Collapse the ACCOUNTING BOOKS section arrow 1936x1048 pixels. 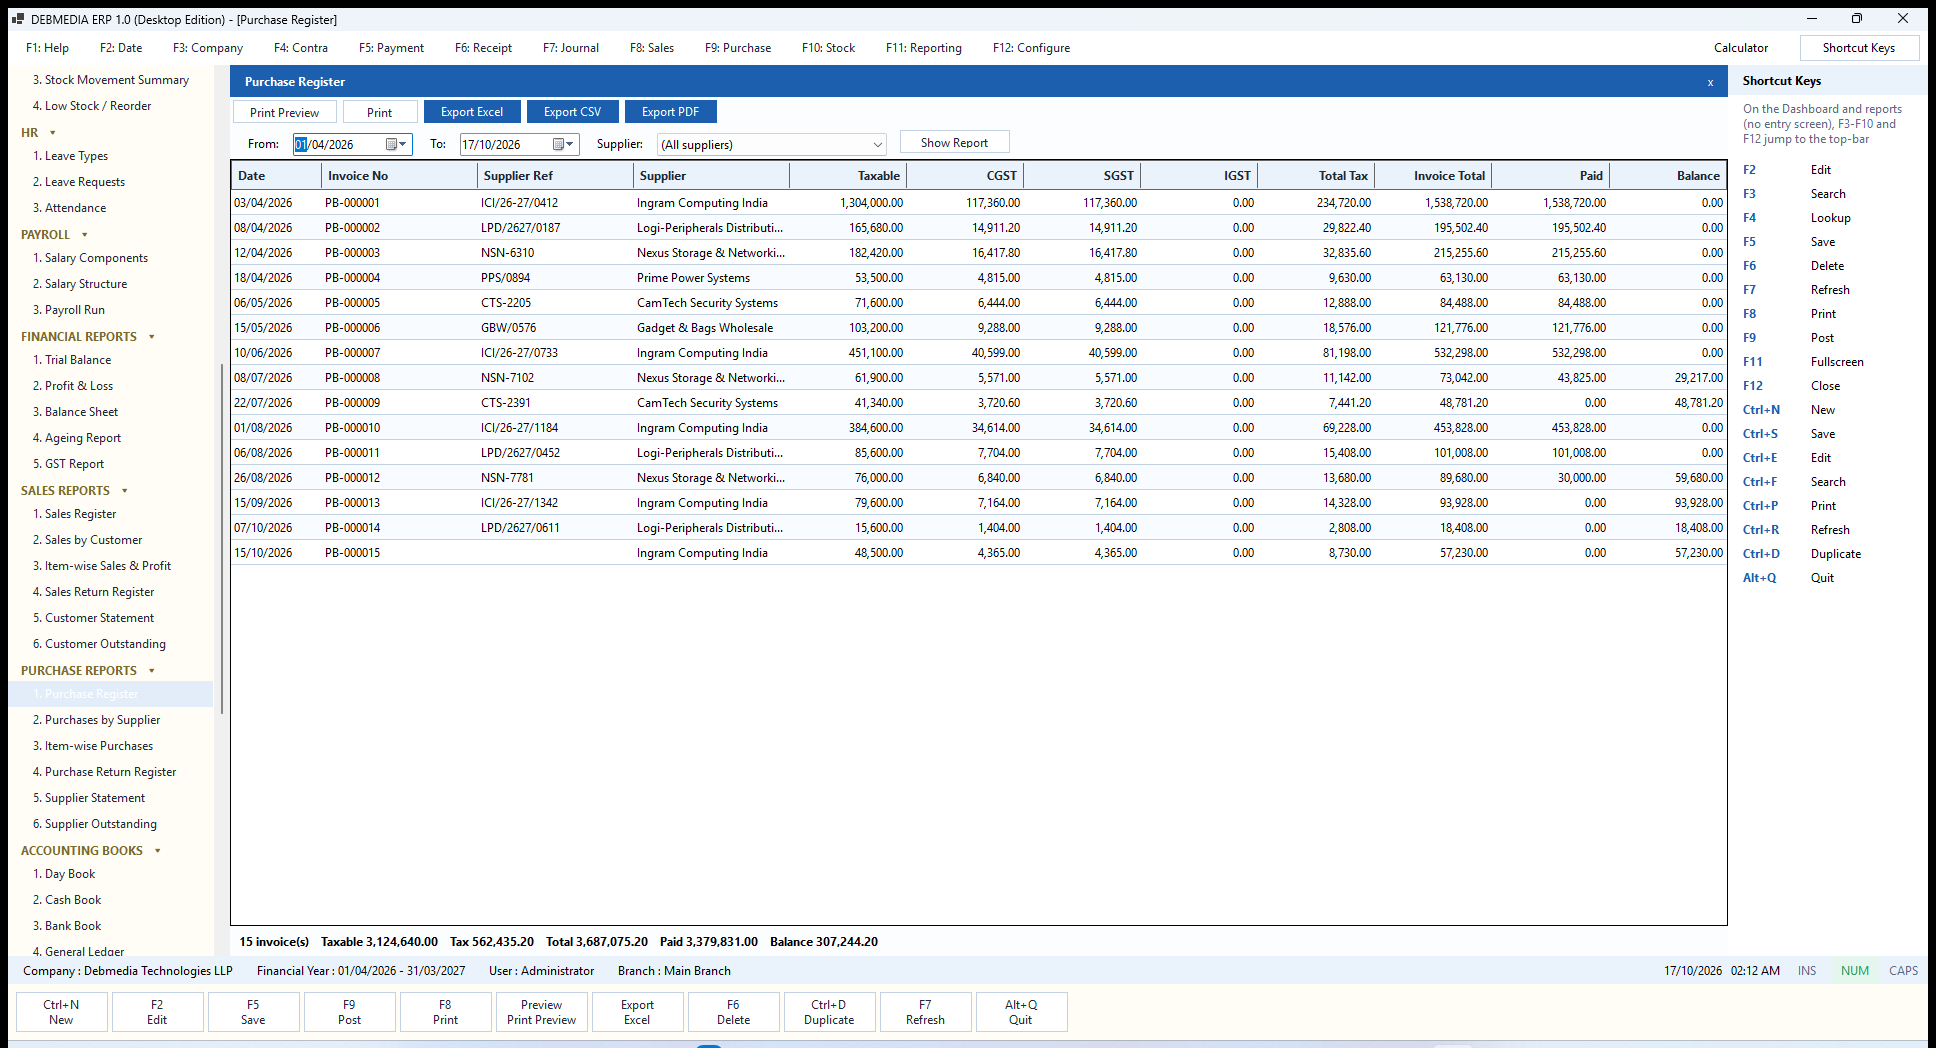click(158, 851)
